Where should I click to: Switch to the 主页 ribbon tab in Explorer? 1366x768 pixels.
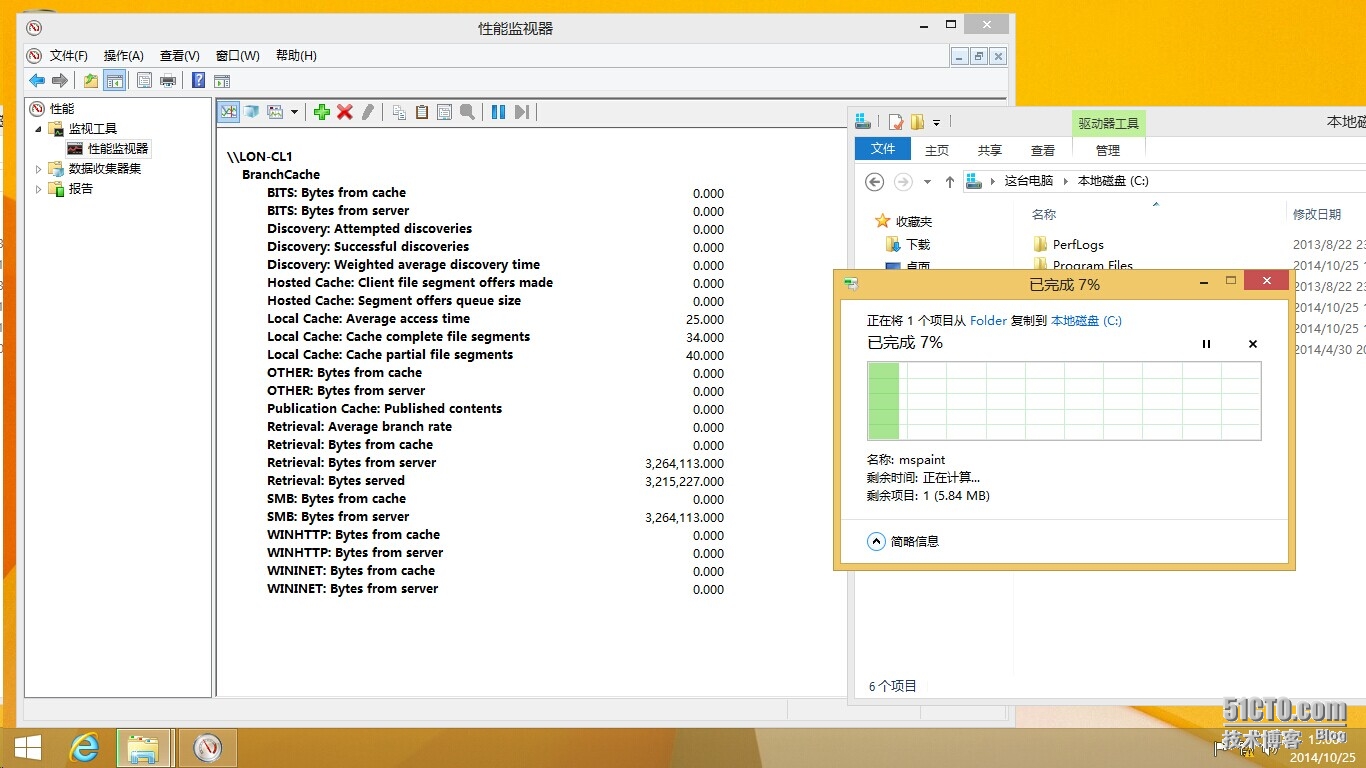pyautogui.click(x=937, y=150)
